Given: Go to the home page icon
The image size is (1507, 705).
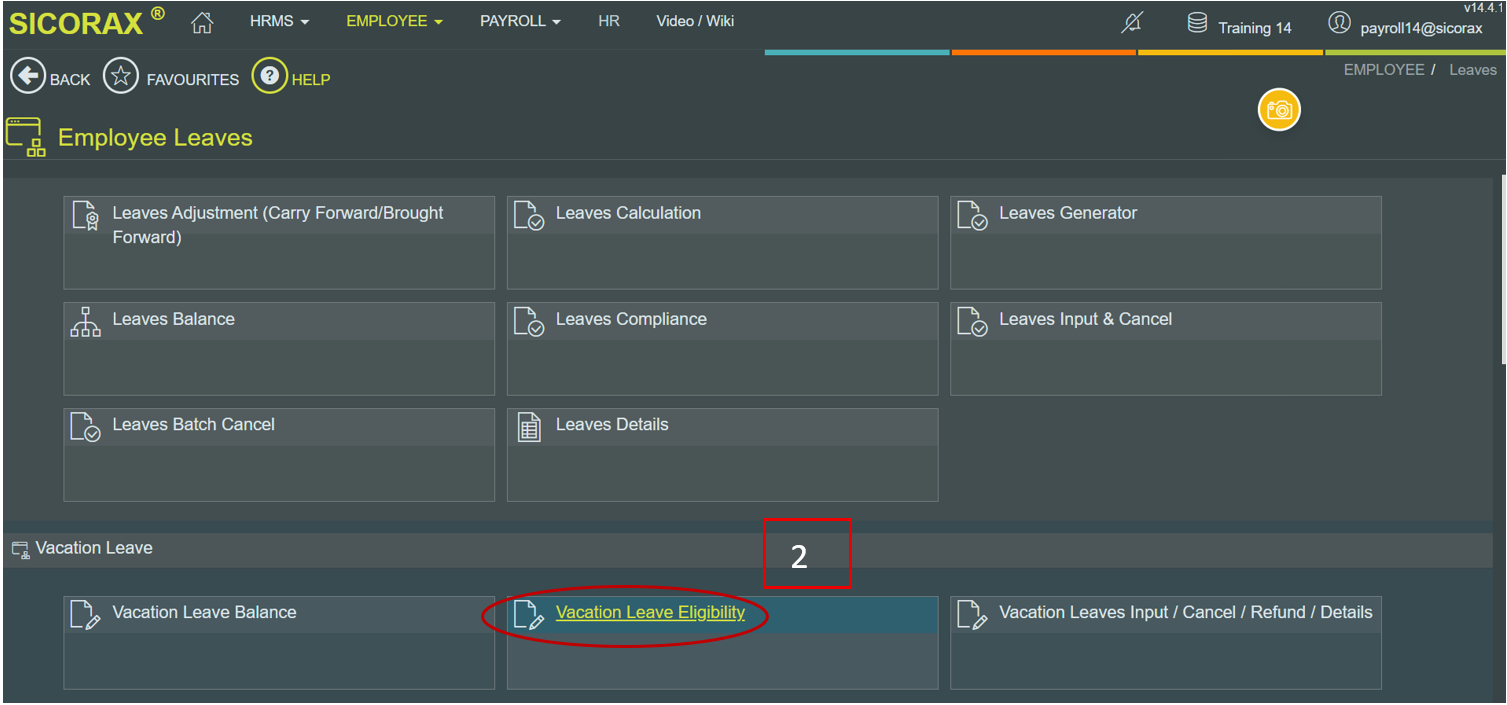Looking at the screenshot, I should [202, 22].
